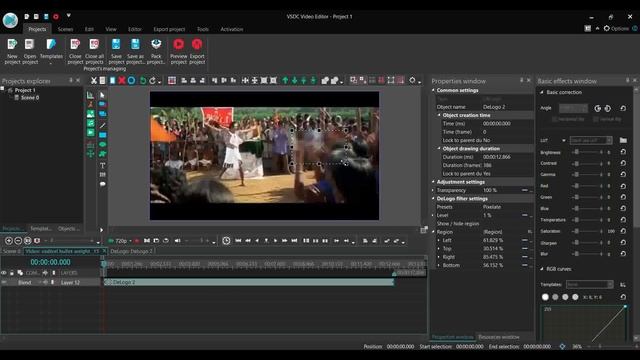Viewport: 640px width, 360px height.
Task: Click the Pack project icon
Action: coord(156,44)
